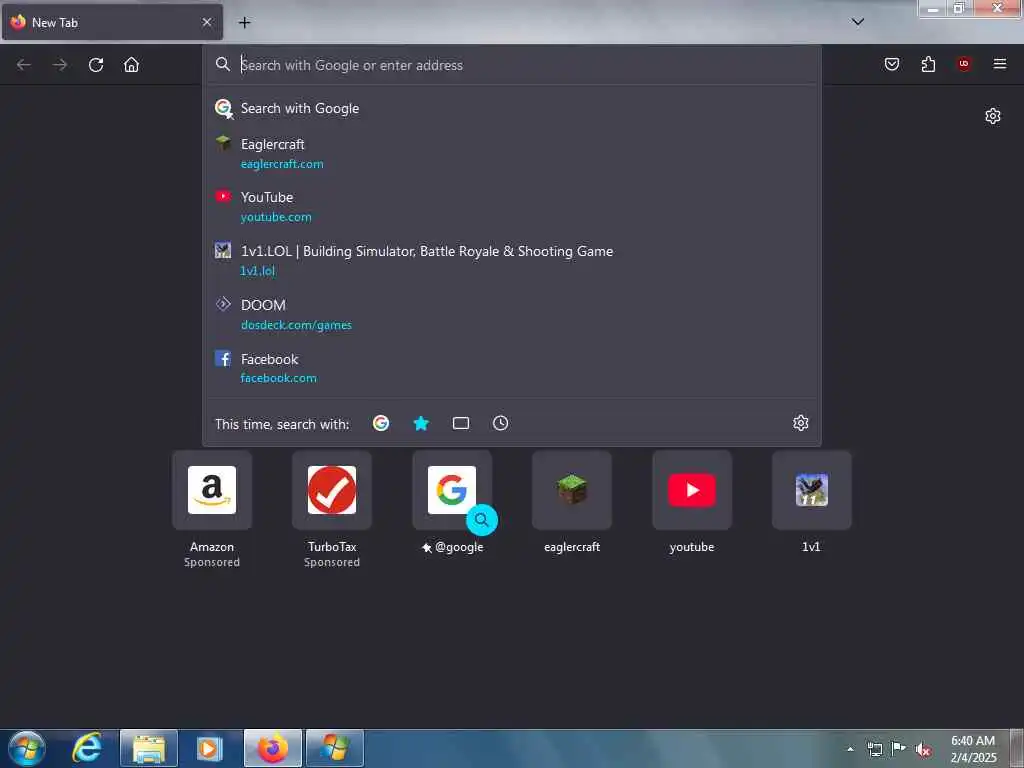Image resolution: width=1024 pixels, height=768 pixels.
Task: Open new tab page personalize gear
Action: point(993,116)
